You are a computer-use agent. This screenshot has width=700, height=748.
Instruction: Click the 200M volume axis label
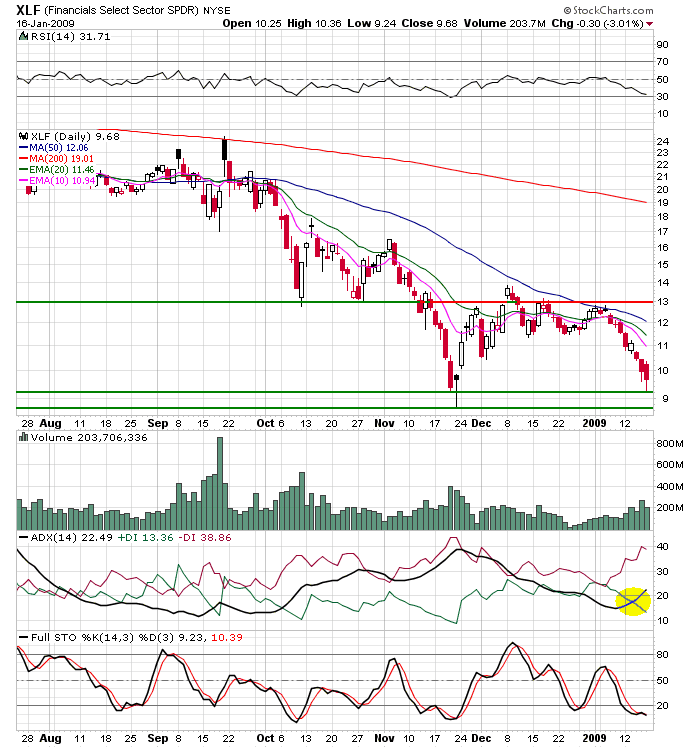point(669,508)
